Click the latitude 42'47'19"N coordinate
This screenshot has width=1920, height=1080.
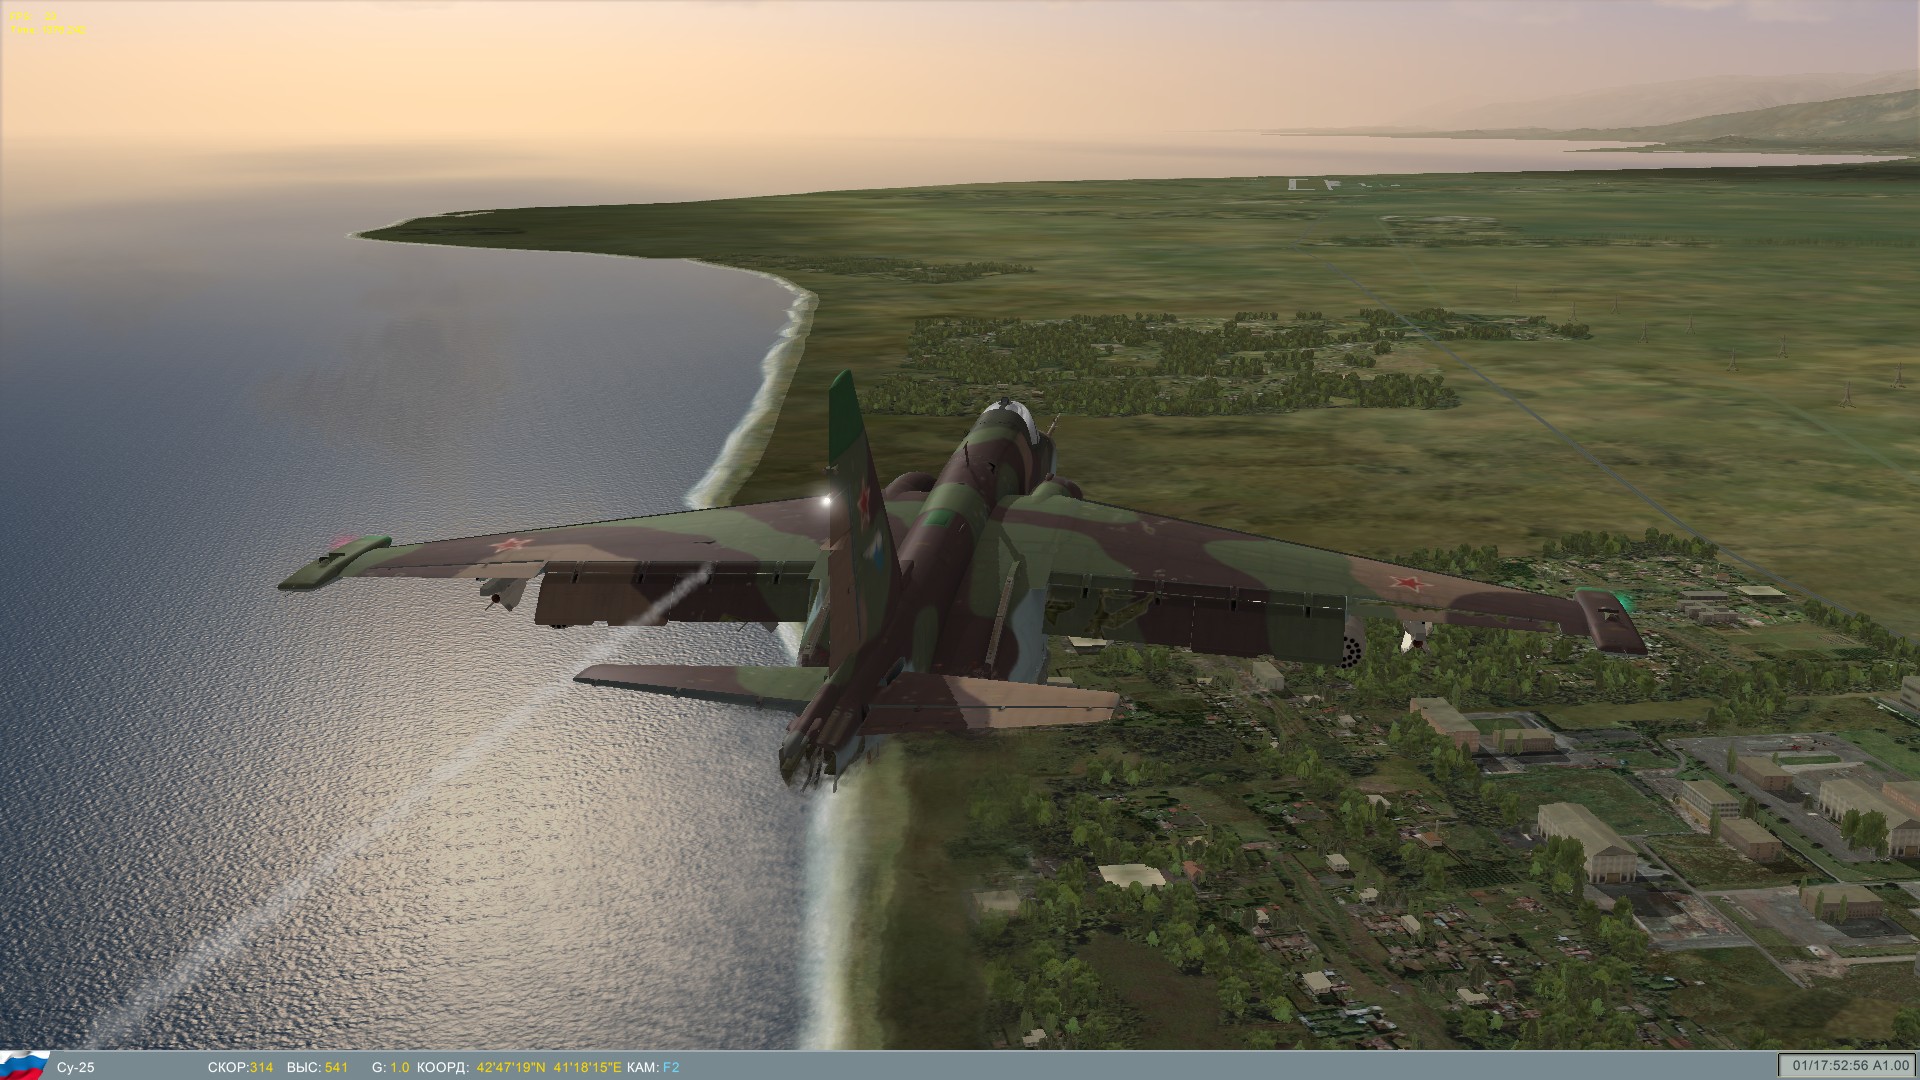[x=511, y=1067]
